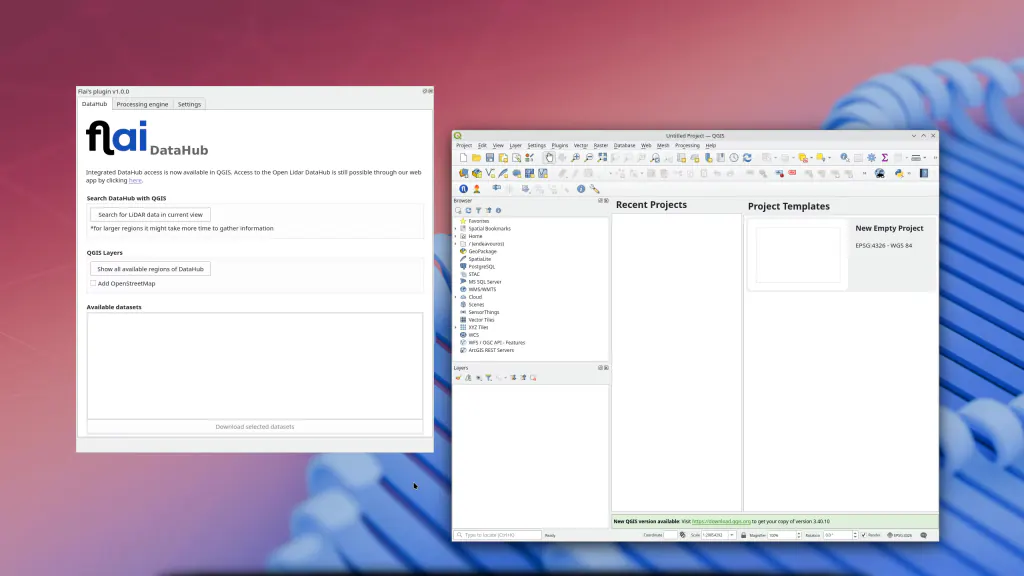
Task: Activate the Zoom In magnifier tool
Action: [x=575, y=158]
